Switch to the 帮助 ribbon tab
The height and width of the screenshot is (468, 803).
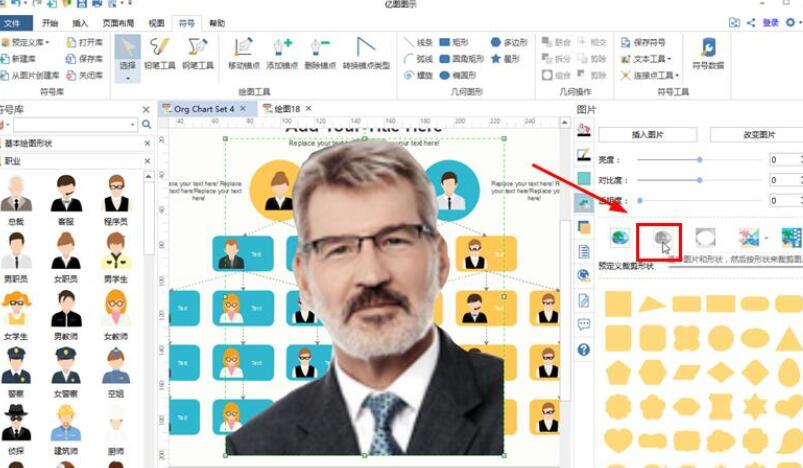point(217,23)
